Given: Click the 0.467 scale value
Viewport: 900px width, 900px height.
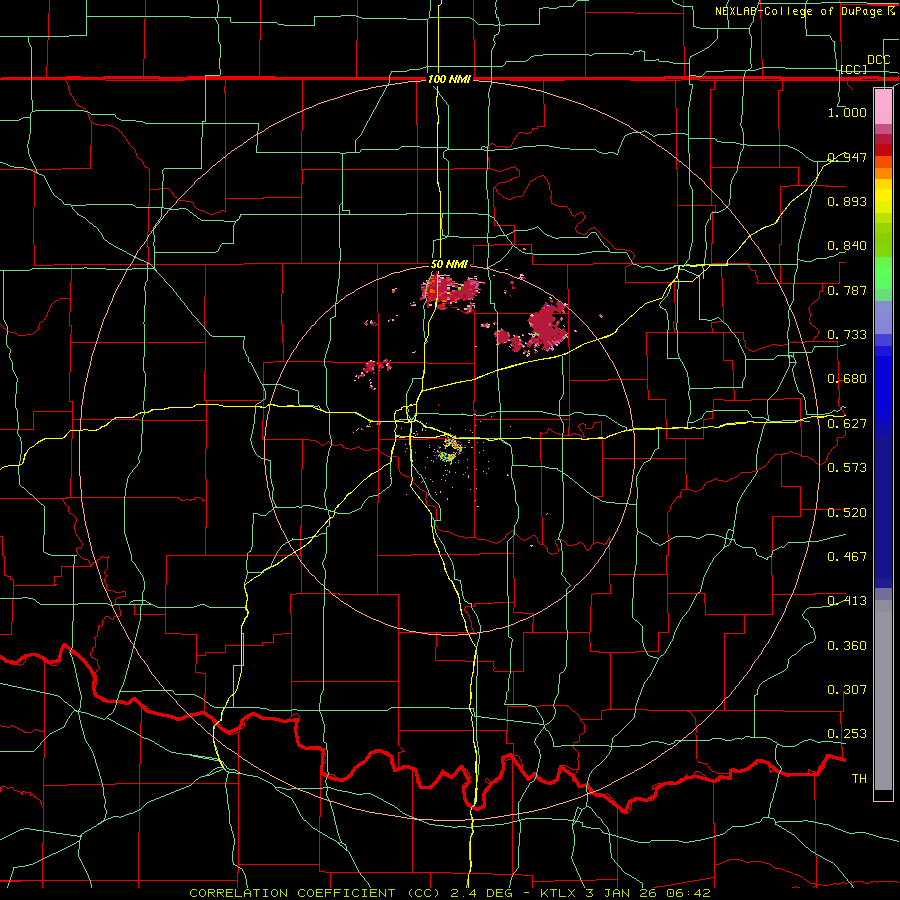Looking at the screenshot, I should pyautogui.click(x=847, y=557).
